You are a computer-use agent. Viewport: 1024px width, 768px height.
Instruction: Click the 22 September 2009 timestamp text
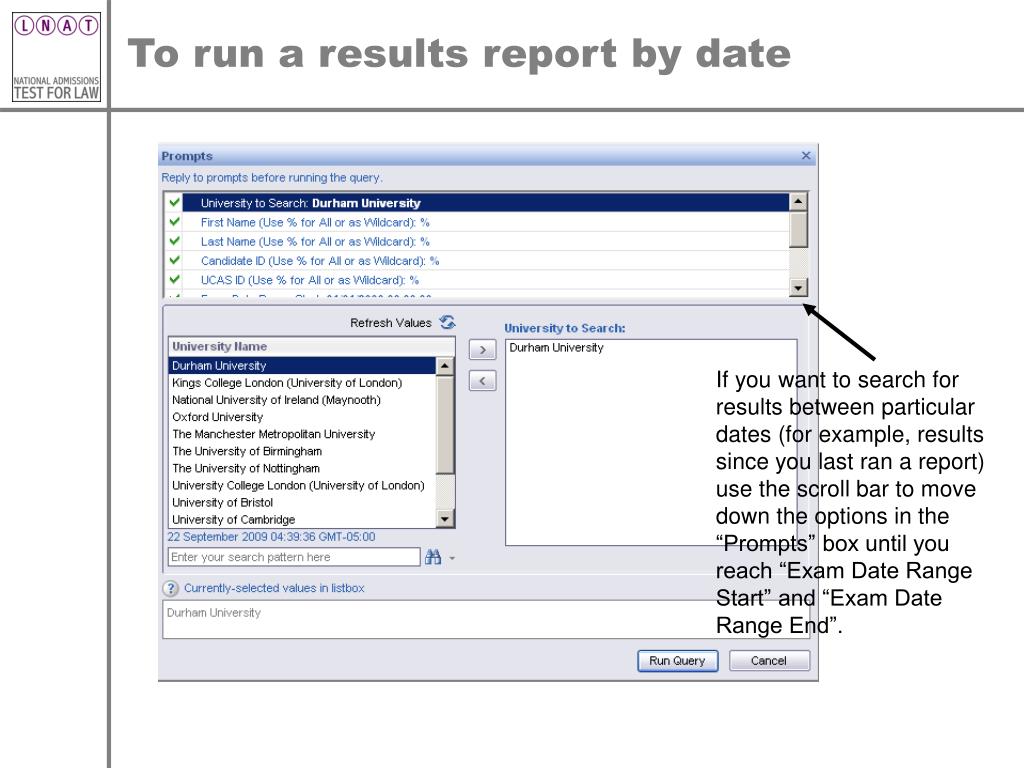pyautogui.click(x=271, y=537)
